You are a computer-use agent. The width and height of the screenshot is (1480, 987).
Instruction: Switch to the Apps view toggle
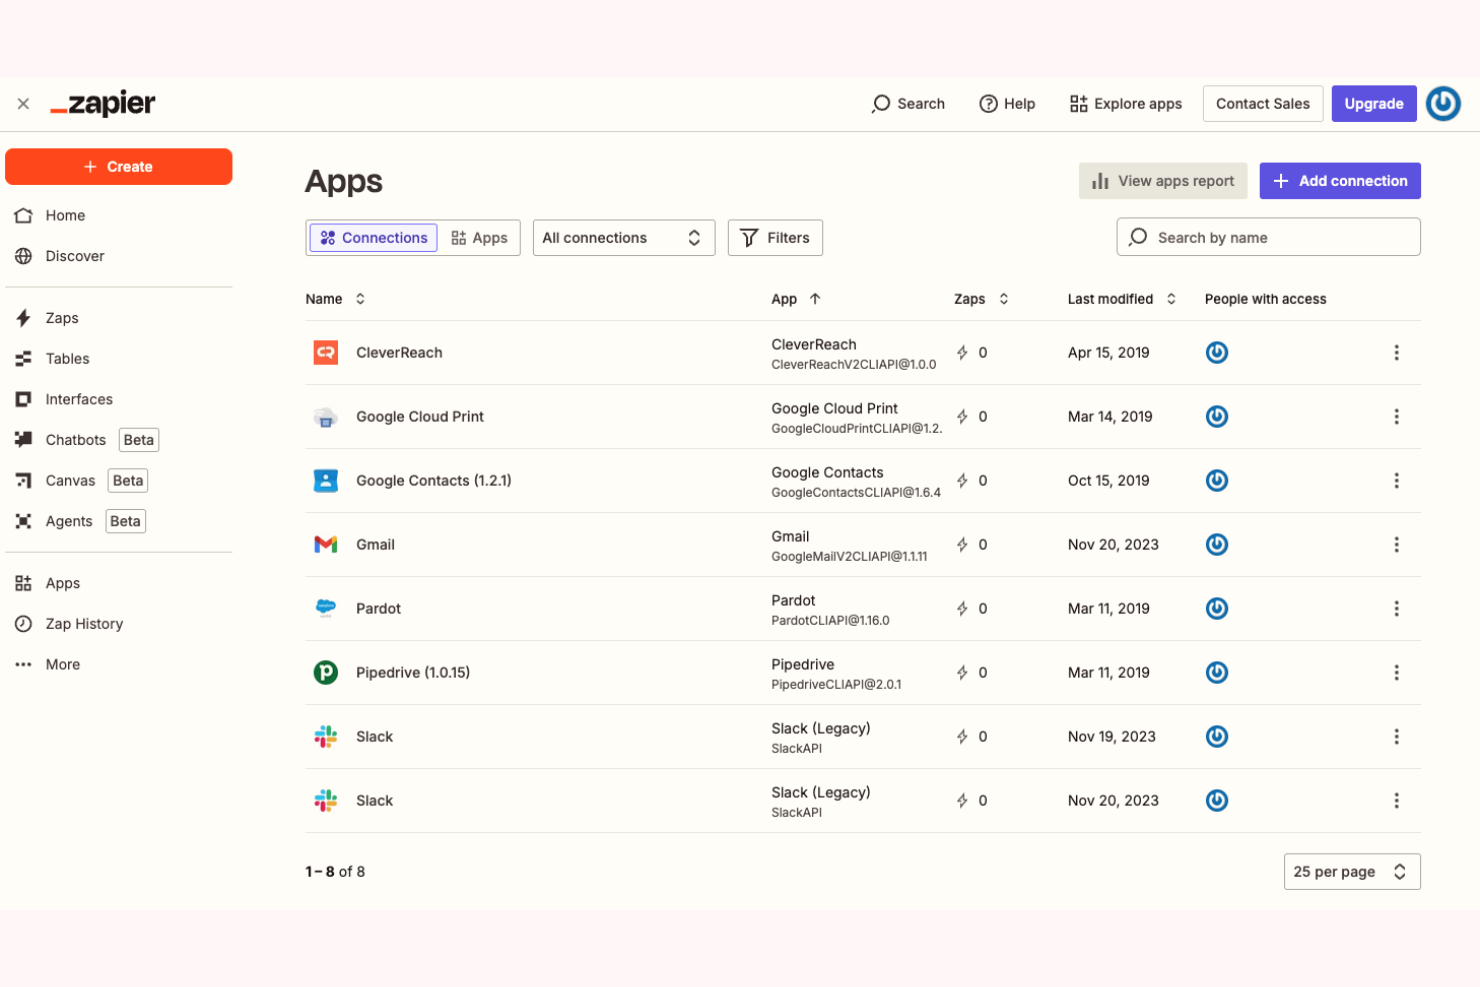click(479, 238)
